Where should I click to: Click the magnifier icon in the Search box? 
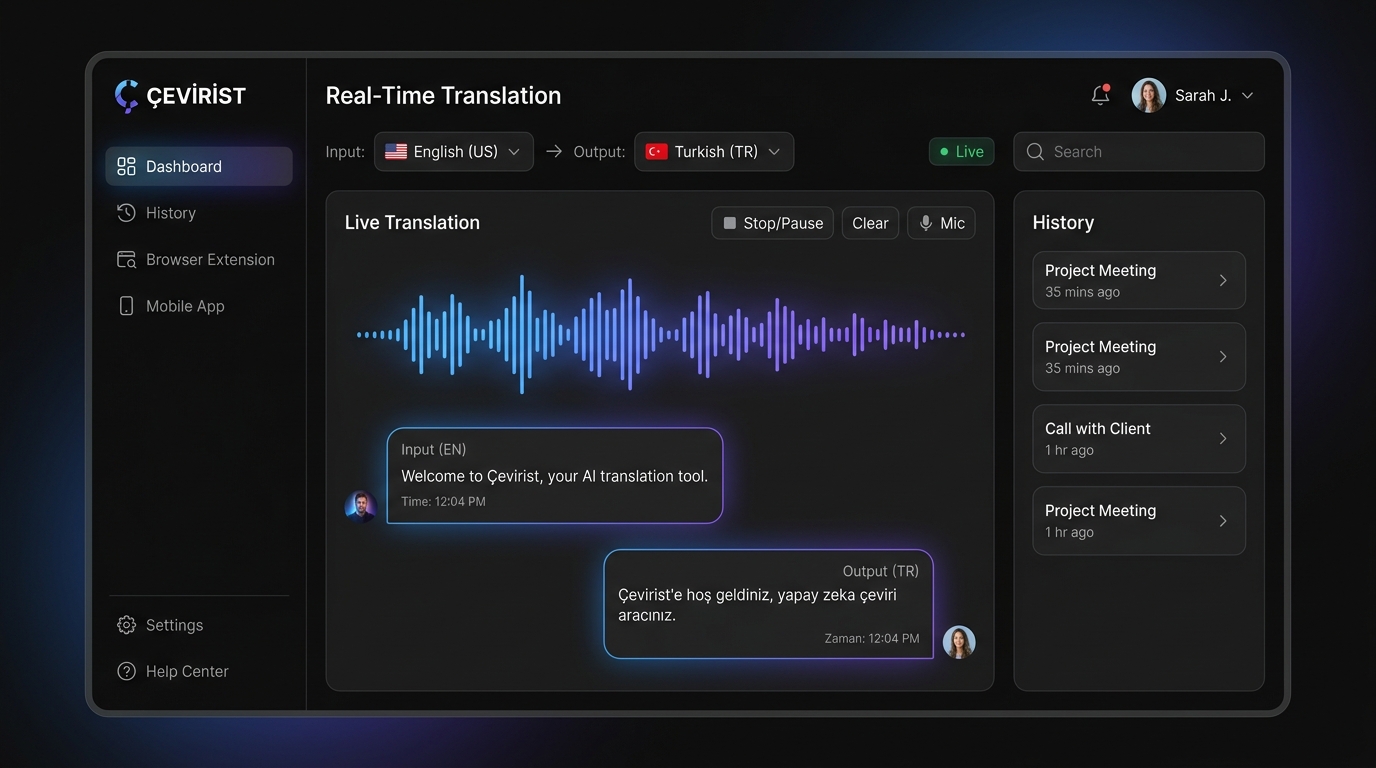click(1035, 152)
